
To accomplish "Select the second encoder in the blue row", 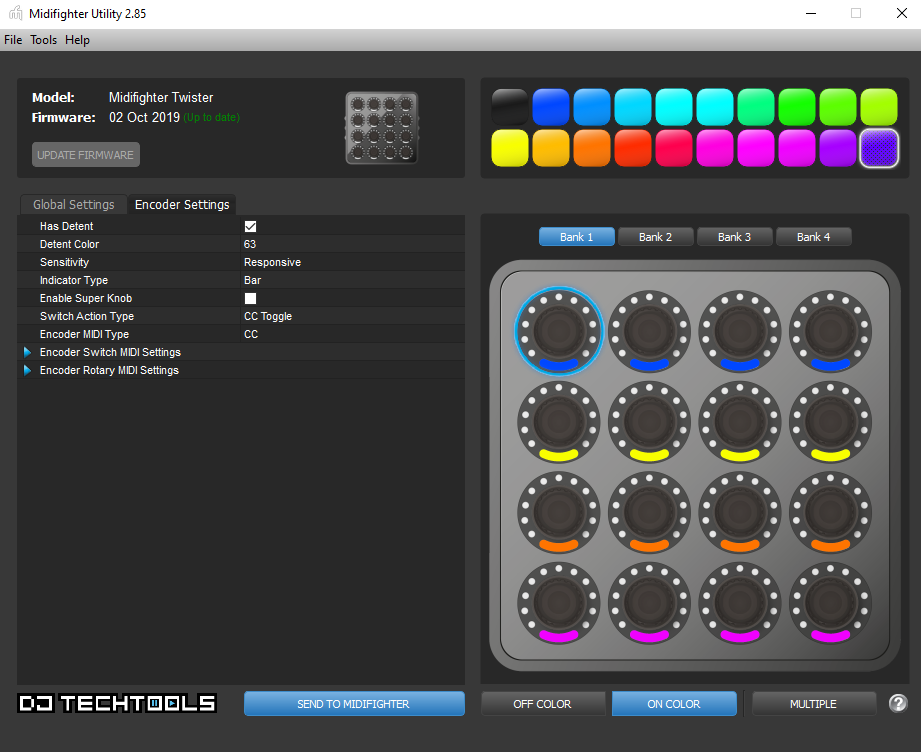I will tap(649, 331).
